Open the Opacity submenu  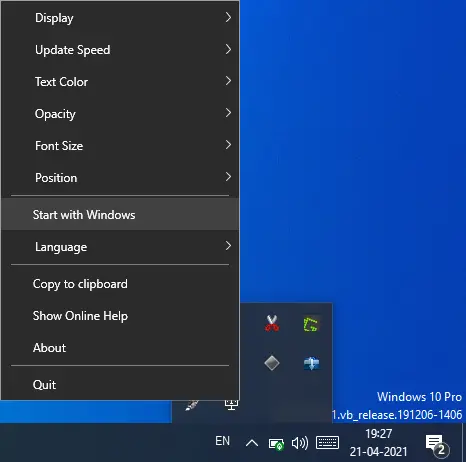click(x=120, y=114)
